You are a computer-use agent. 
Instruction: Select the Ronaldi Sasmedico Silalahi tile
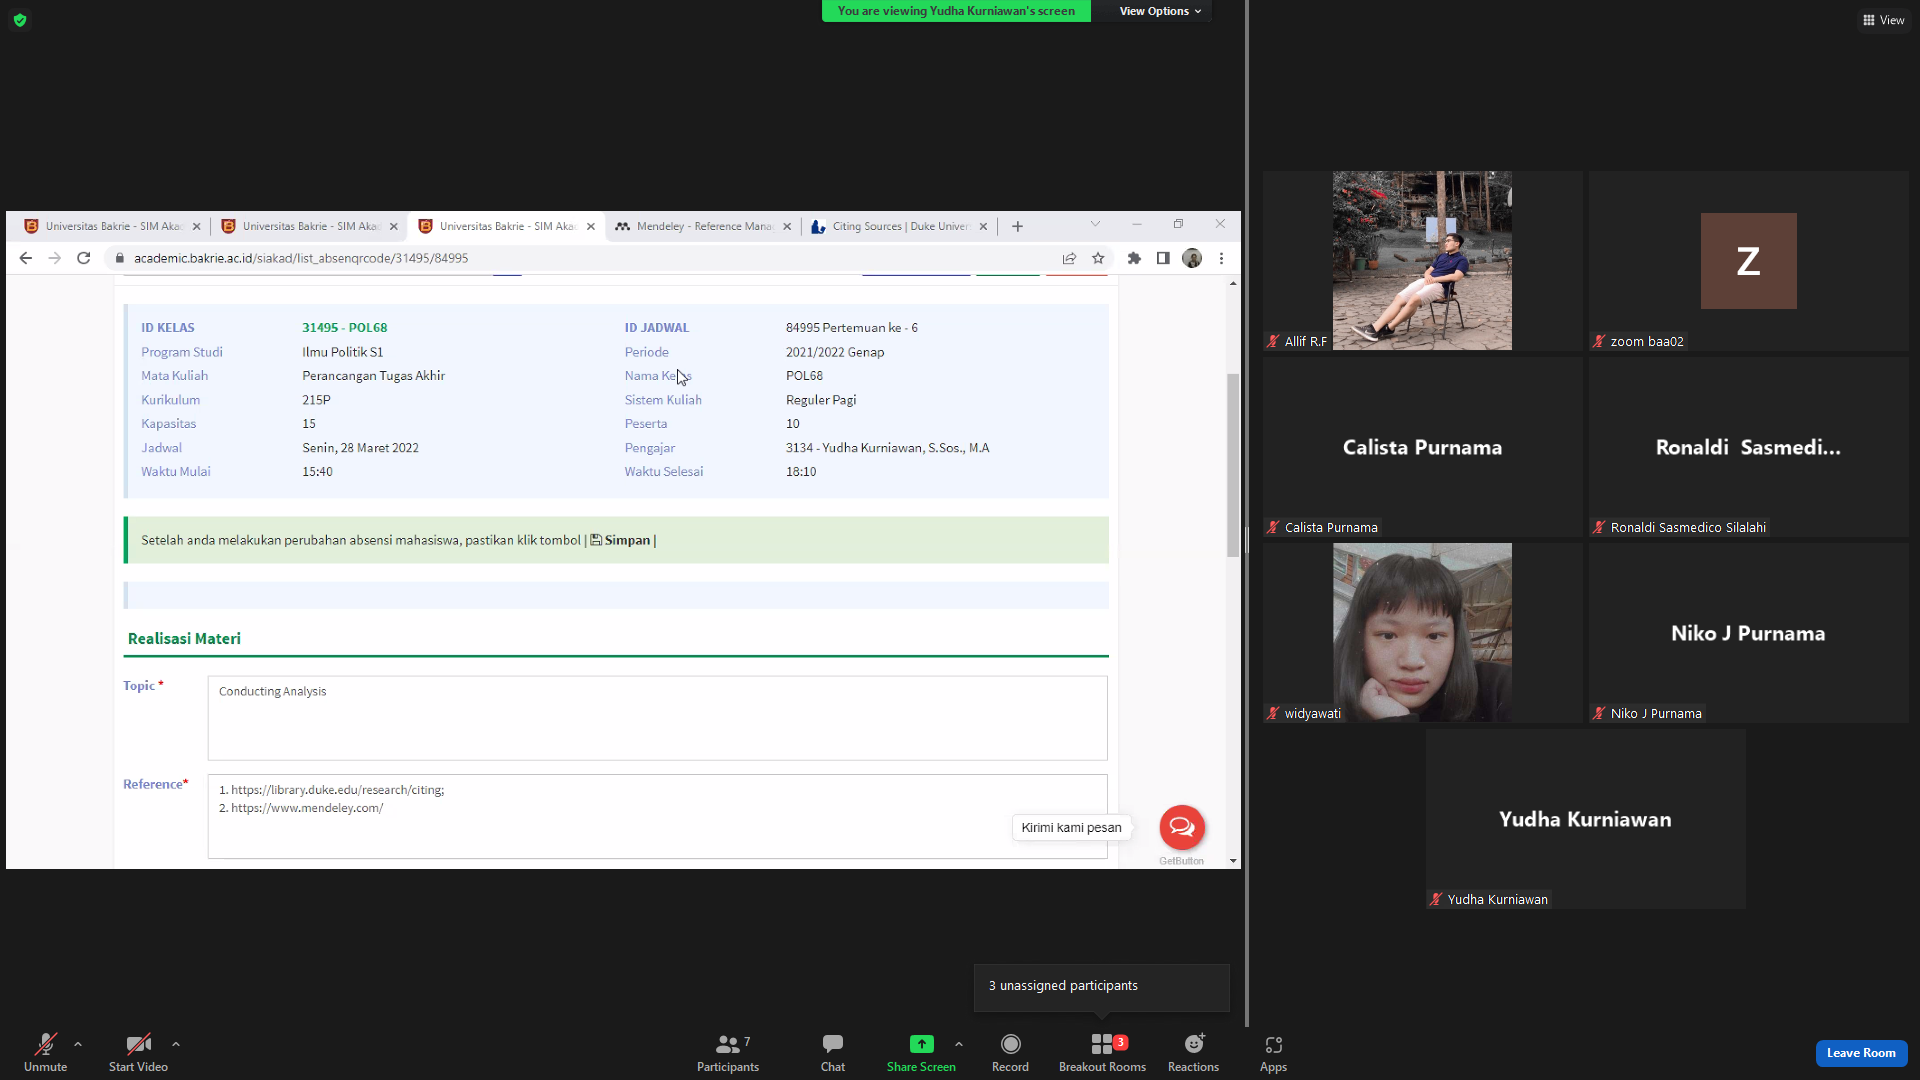pyautogui.click(x=1748, y=447)
